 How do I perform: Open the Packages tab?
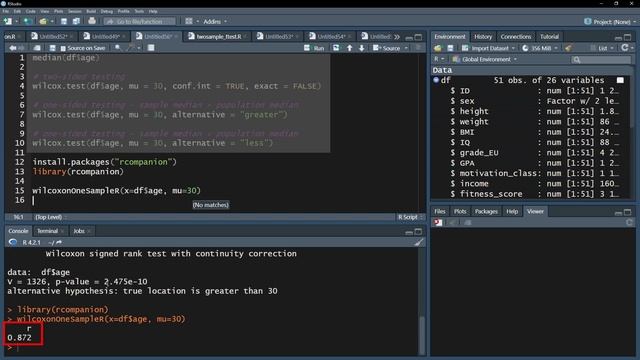click(486, 211)
